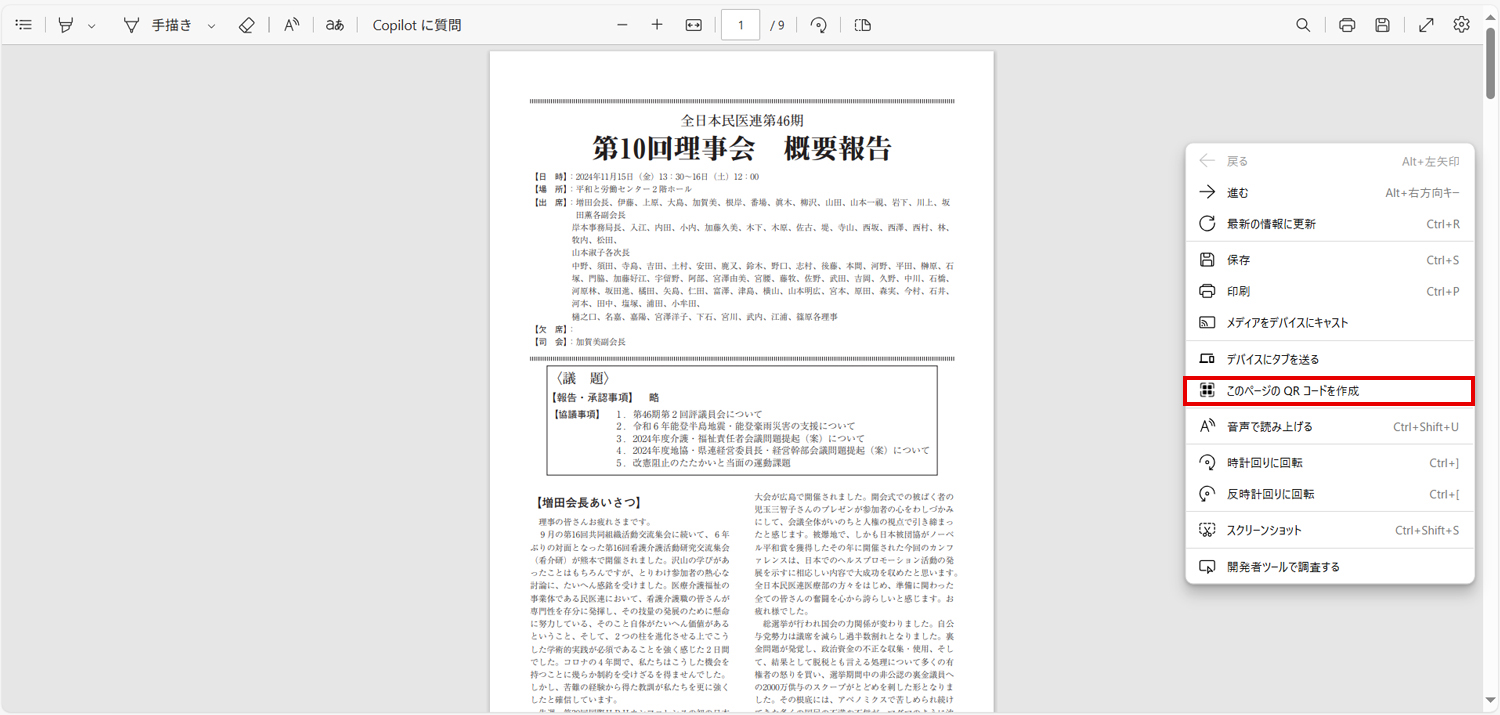Toggle the page view layout button
The image size is (1500, 715).
[862, 25]
